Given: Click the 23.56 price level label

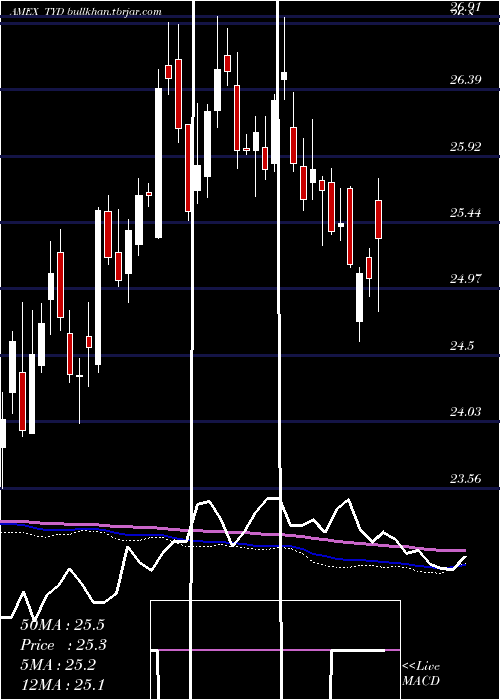Looking at the screenshot, I should [465, 479].
